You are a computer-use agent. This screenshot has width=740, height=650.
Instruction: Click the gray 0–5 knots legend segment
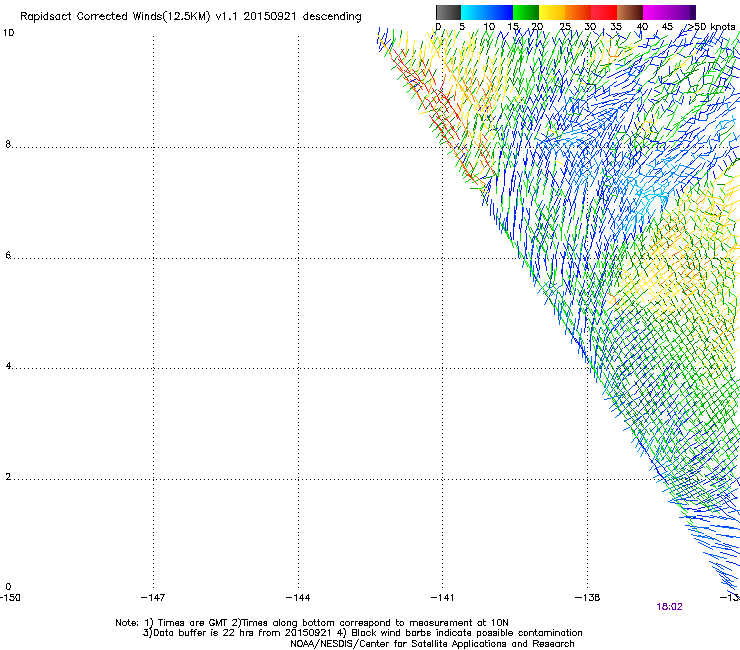point(448,12)
